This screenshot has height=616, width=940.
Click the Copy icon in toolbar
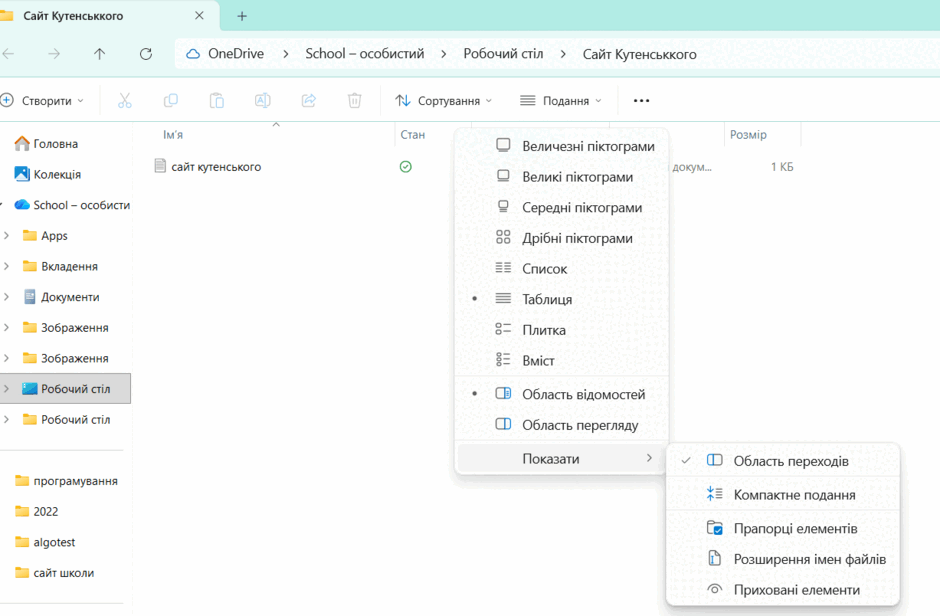pos(171,101)
